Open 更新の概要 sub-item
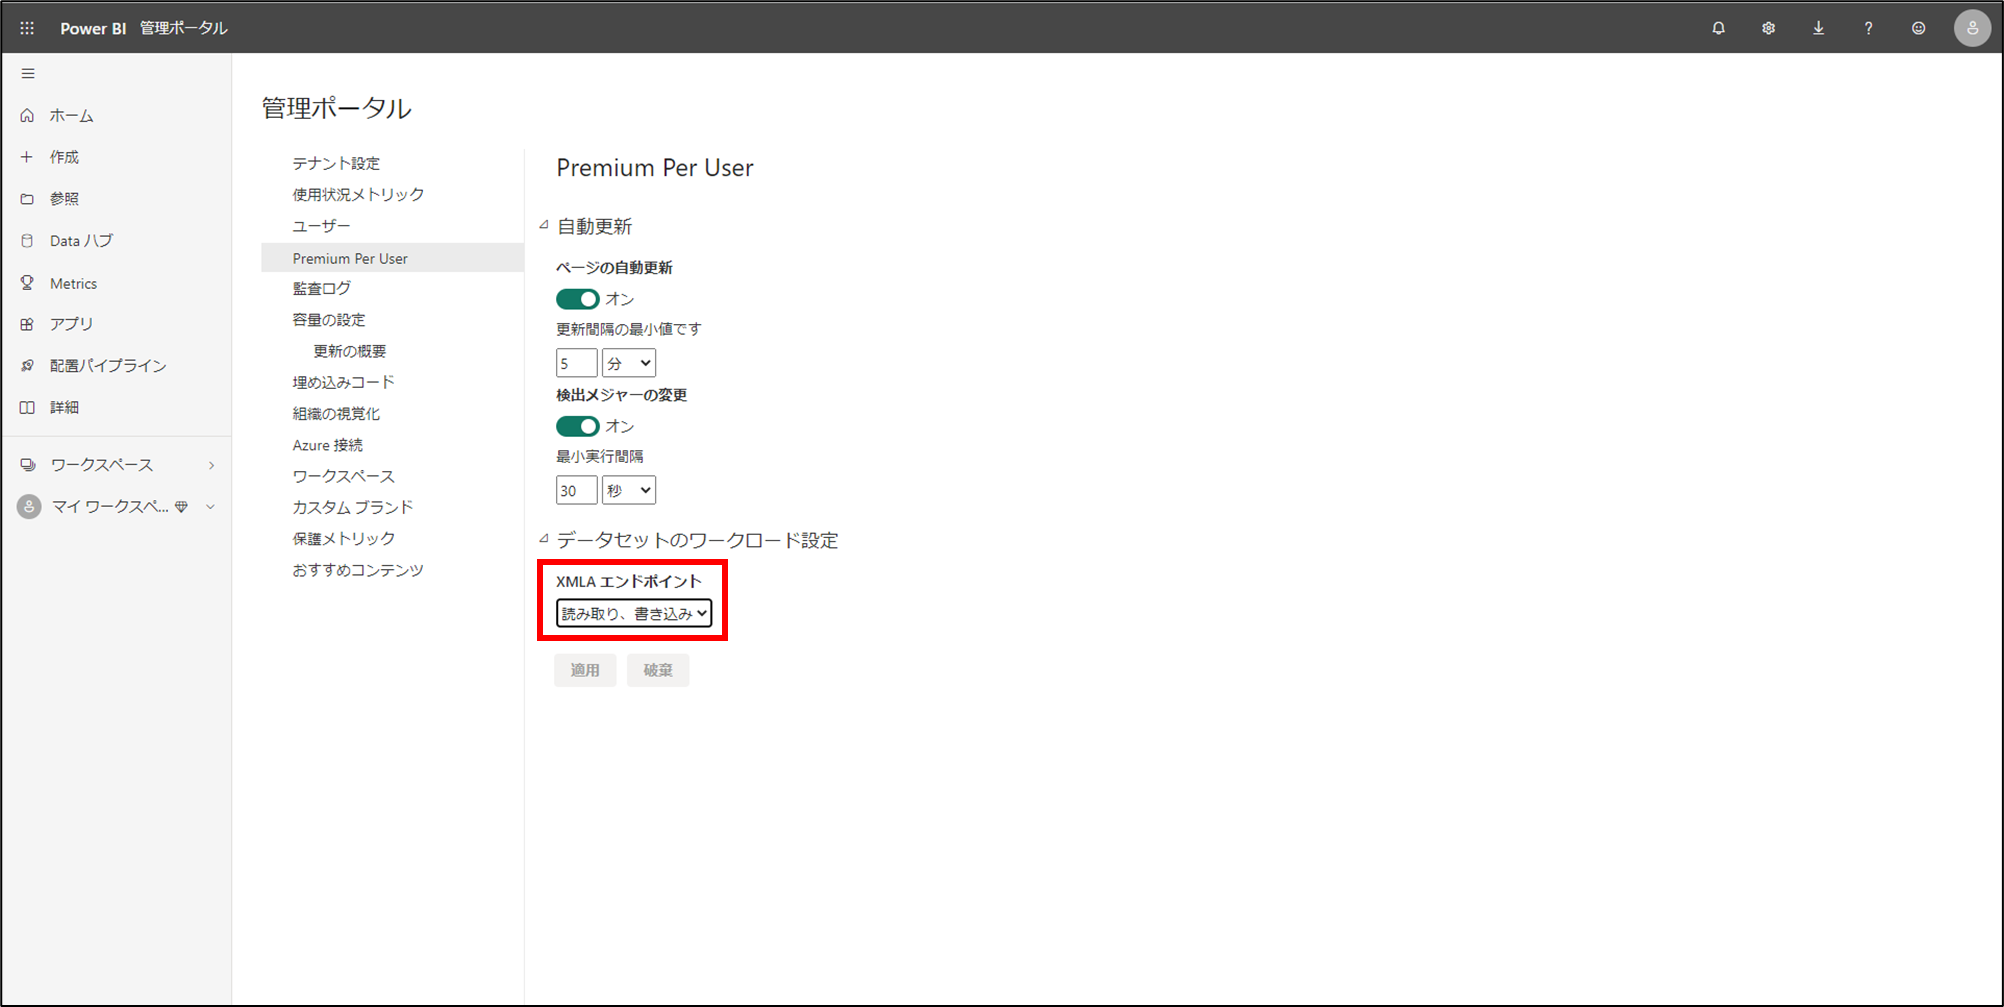 350,351
